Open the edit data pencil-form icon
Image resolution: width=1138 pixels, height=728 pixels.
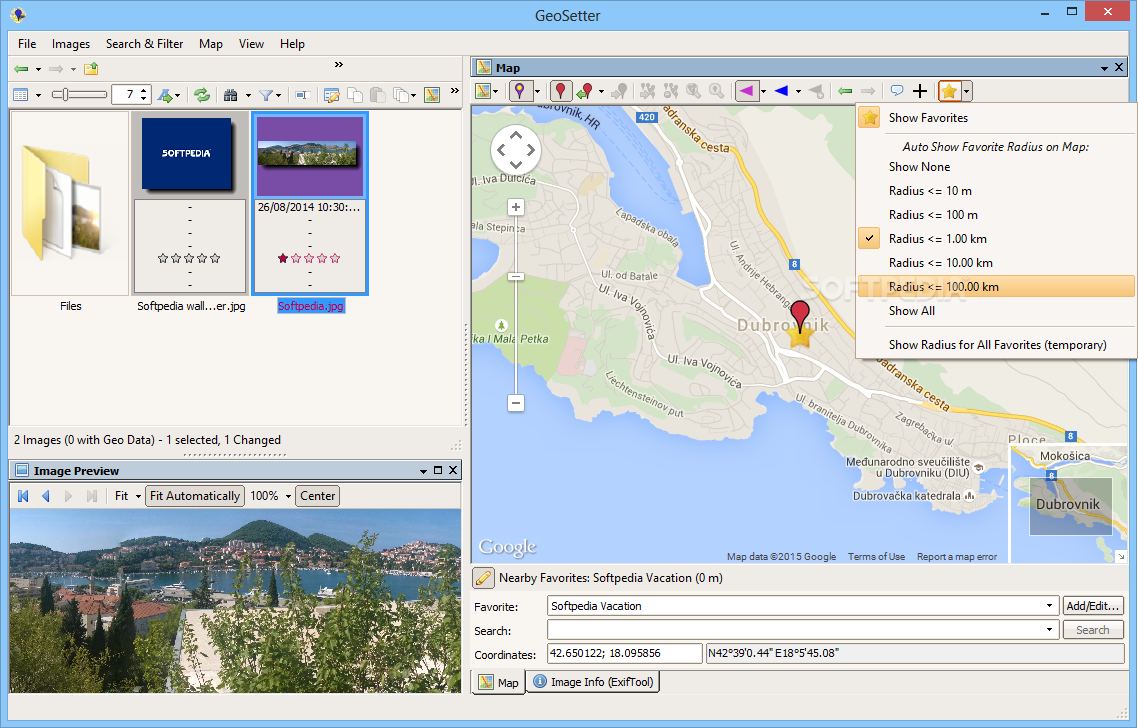click(x=332, y=95)
